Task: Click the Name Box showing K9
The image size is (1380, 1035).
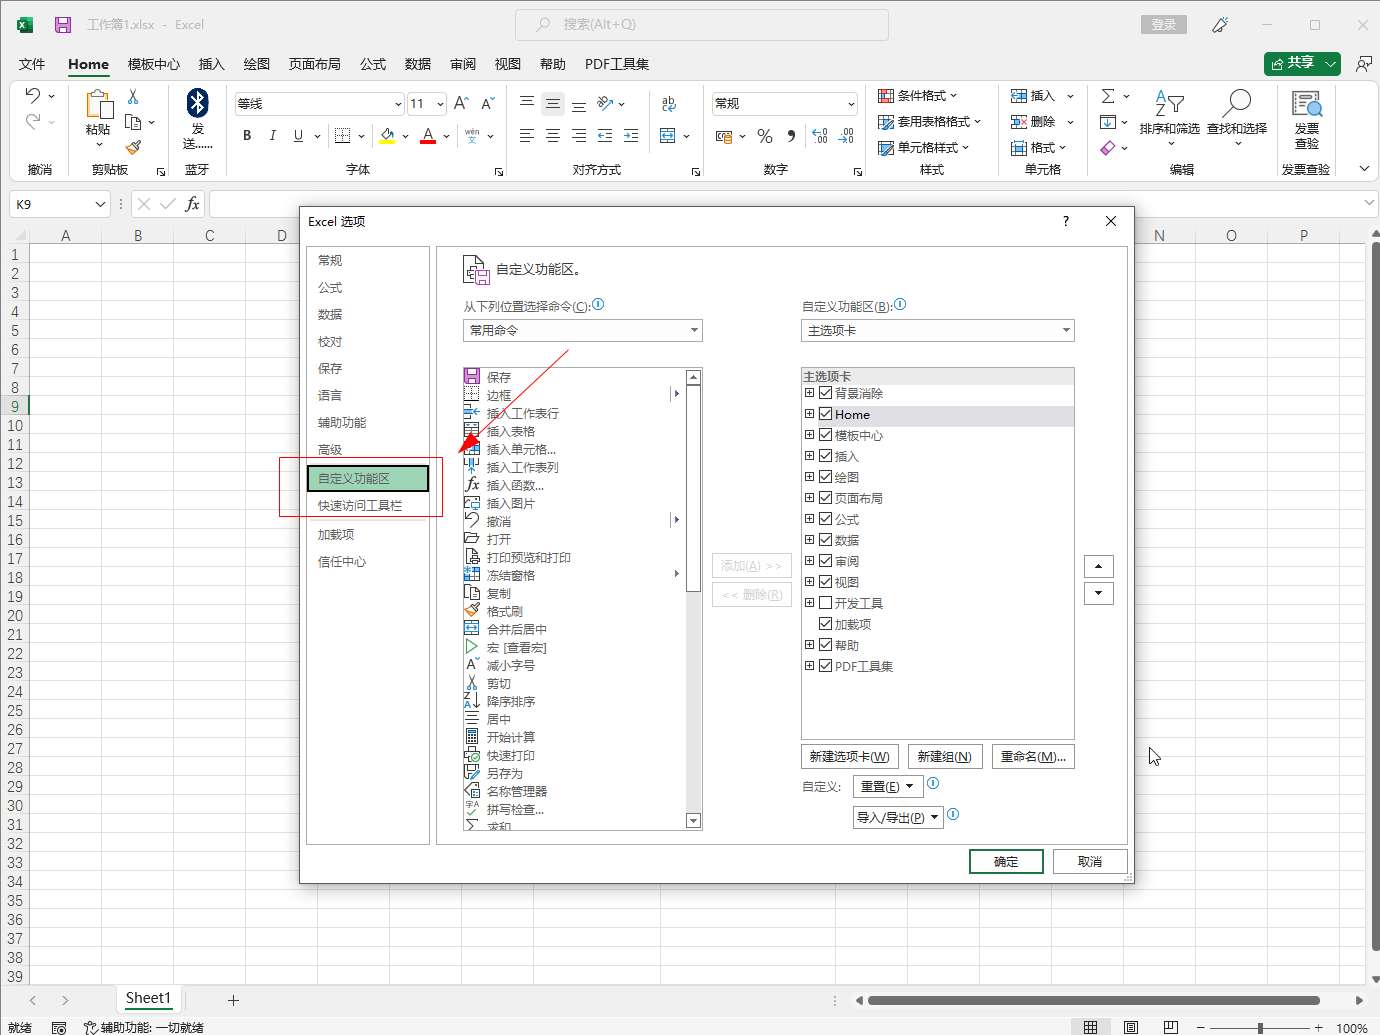Action: point(59,204)
